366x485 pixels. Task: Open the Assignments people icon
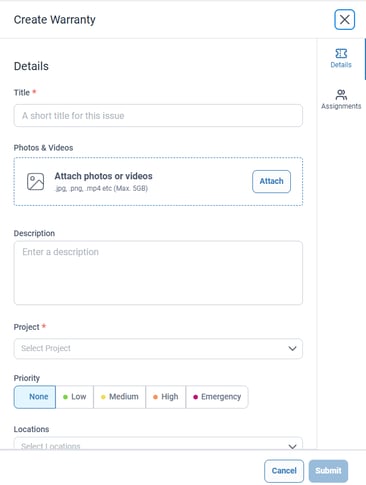[x=341, y=95]
